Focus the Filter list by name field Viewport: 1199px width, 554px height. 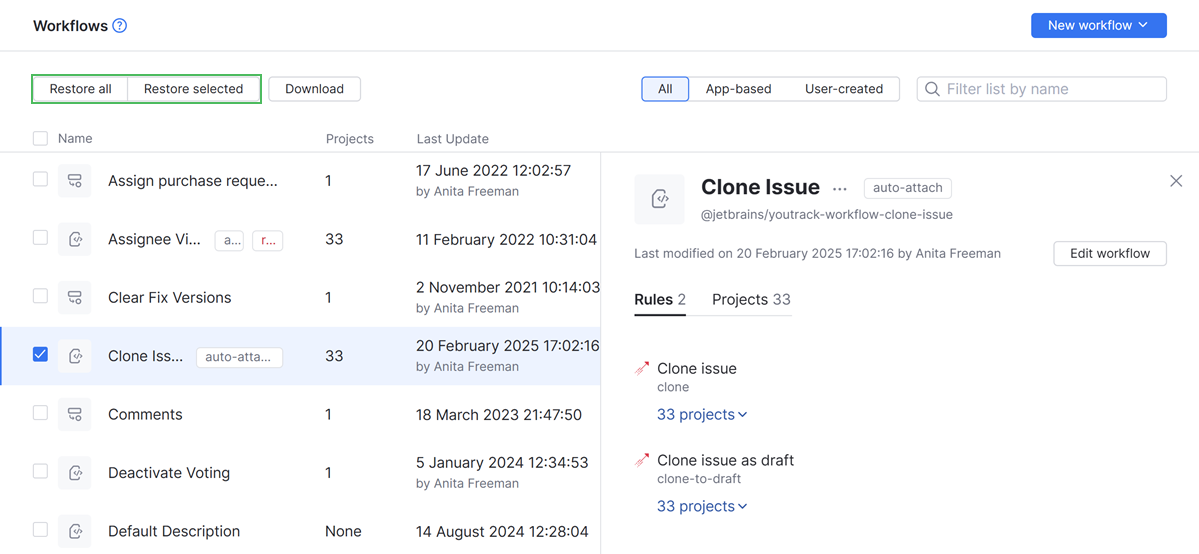coord(1052,89)
